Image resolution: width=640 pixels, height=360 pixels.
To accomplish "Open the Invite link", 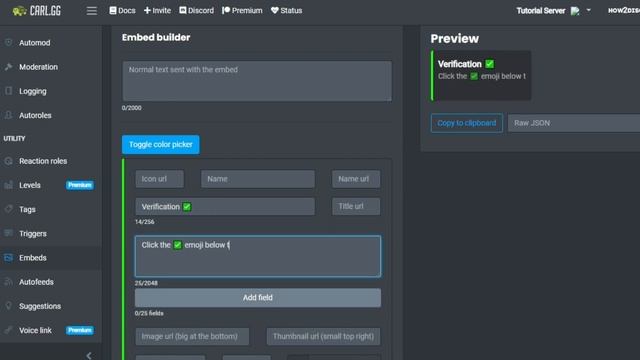I will (x=157, y=11).
